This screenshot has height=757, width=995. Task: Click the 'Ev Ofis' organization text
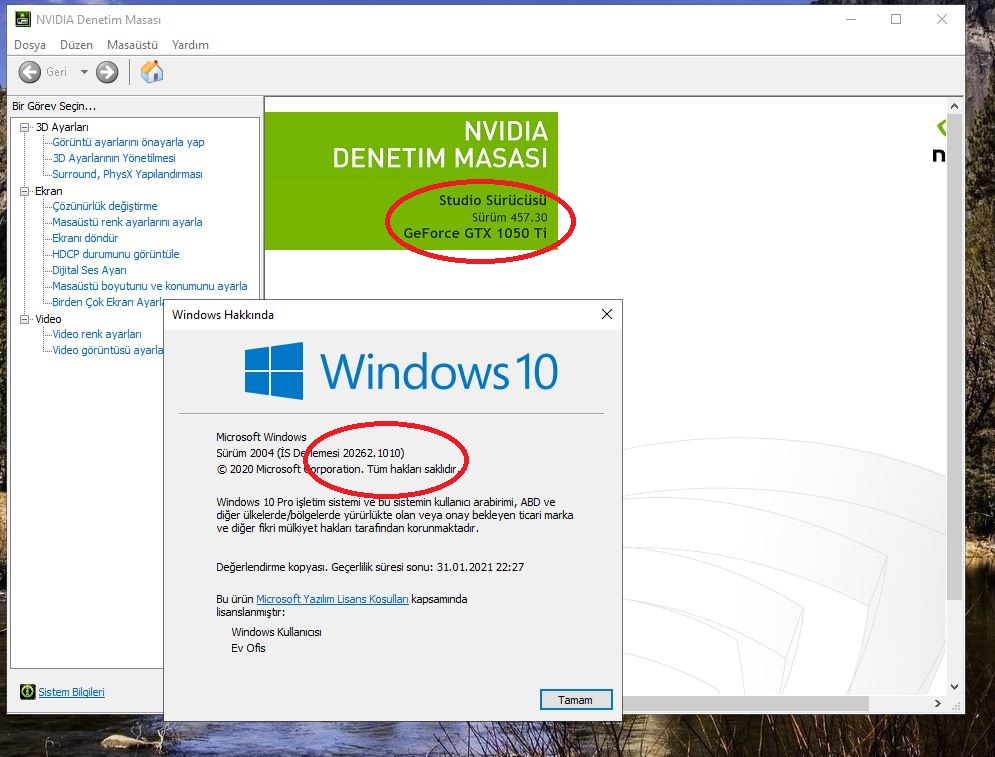(x=248, y=648)
